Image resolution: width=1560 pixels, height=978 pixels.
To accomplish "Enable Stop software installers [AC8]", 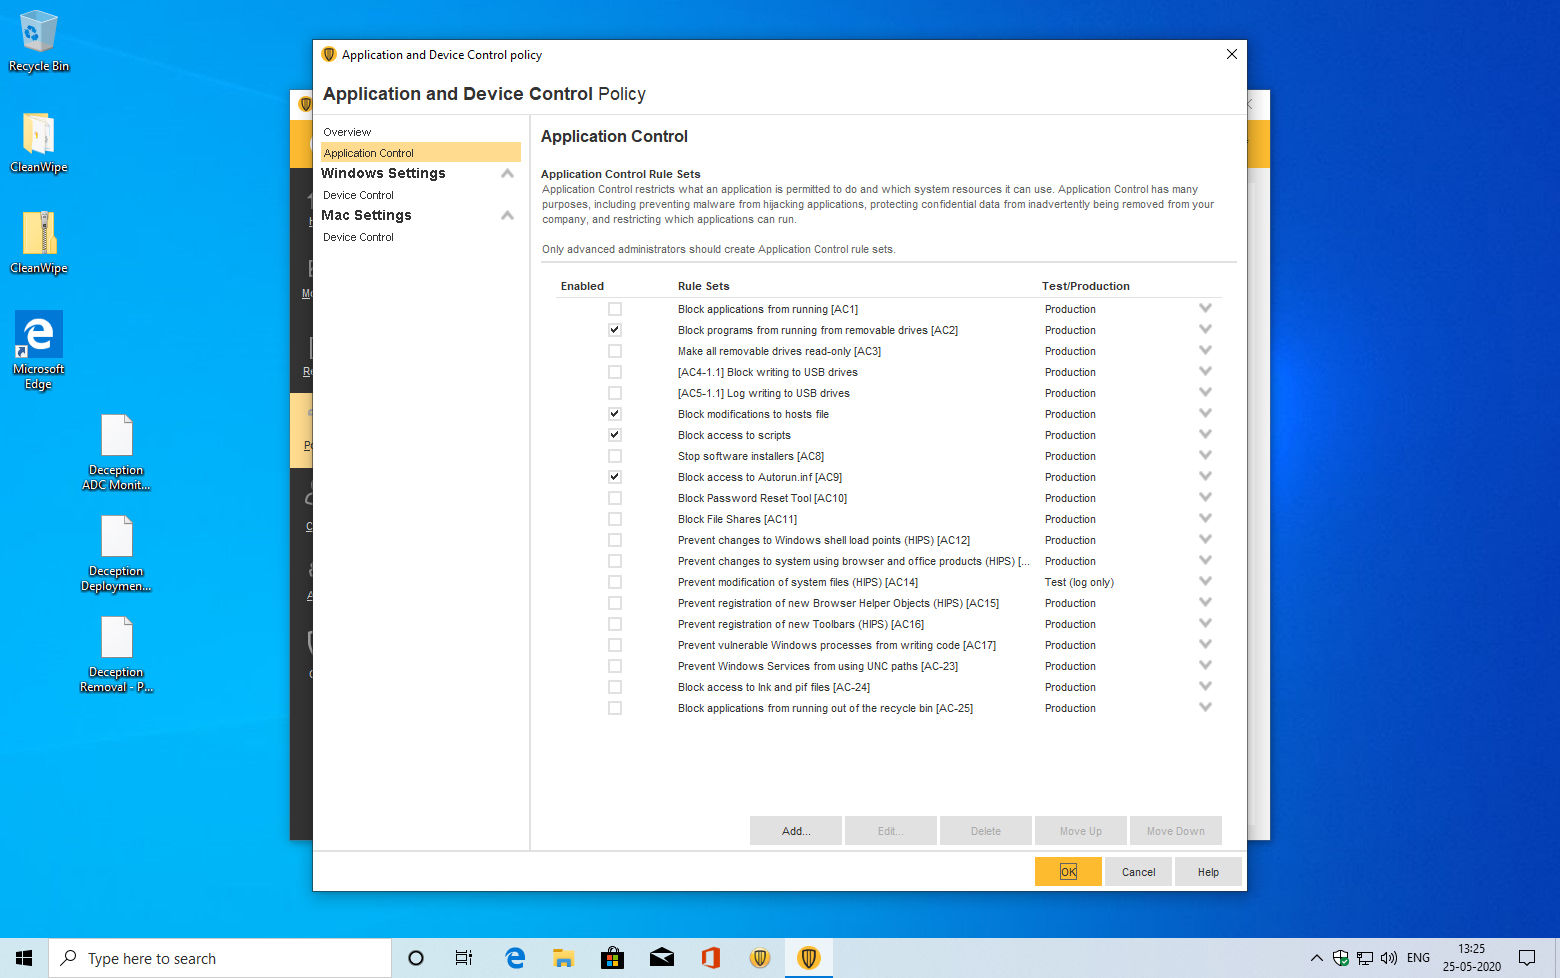I will pyautogui.click(x=615, y=456).
